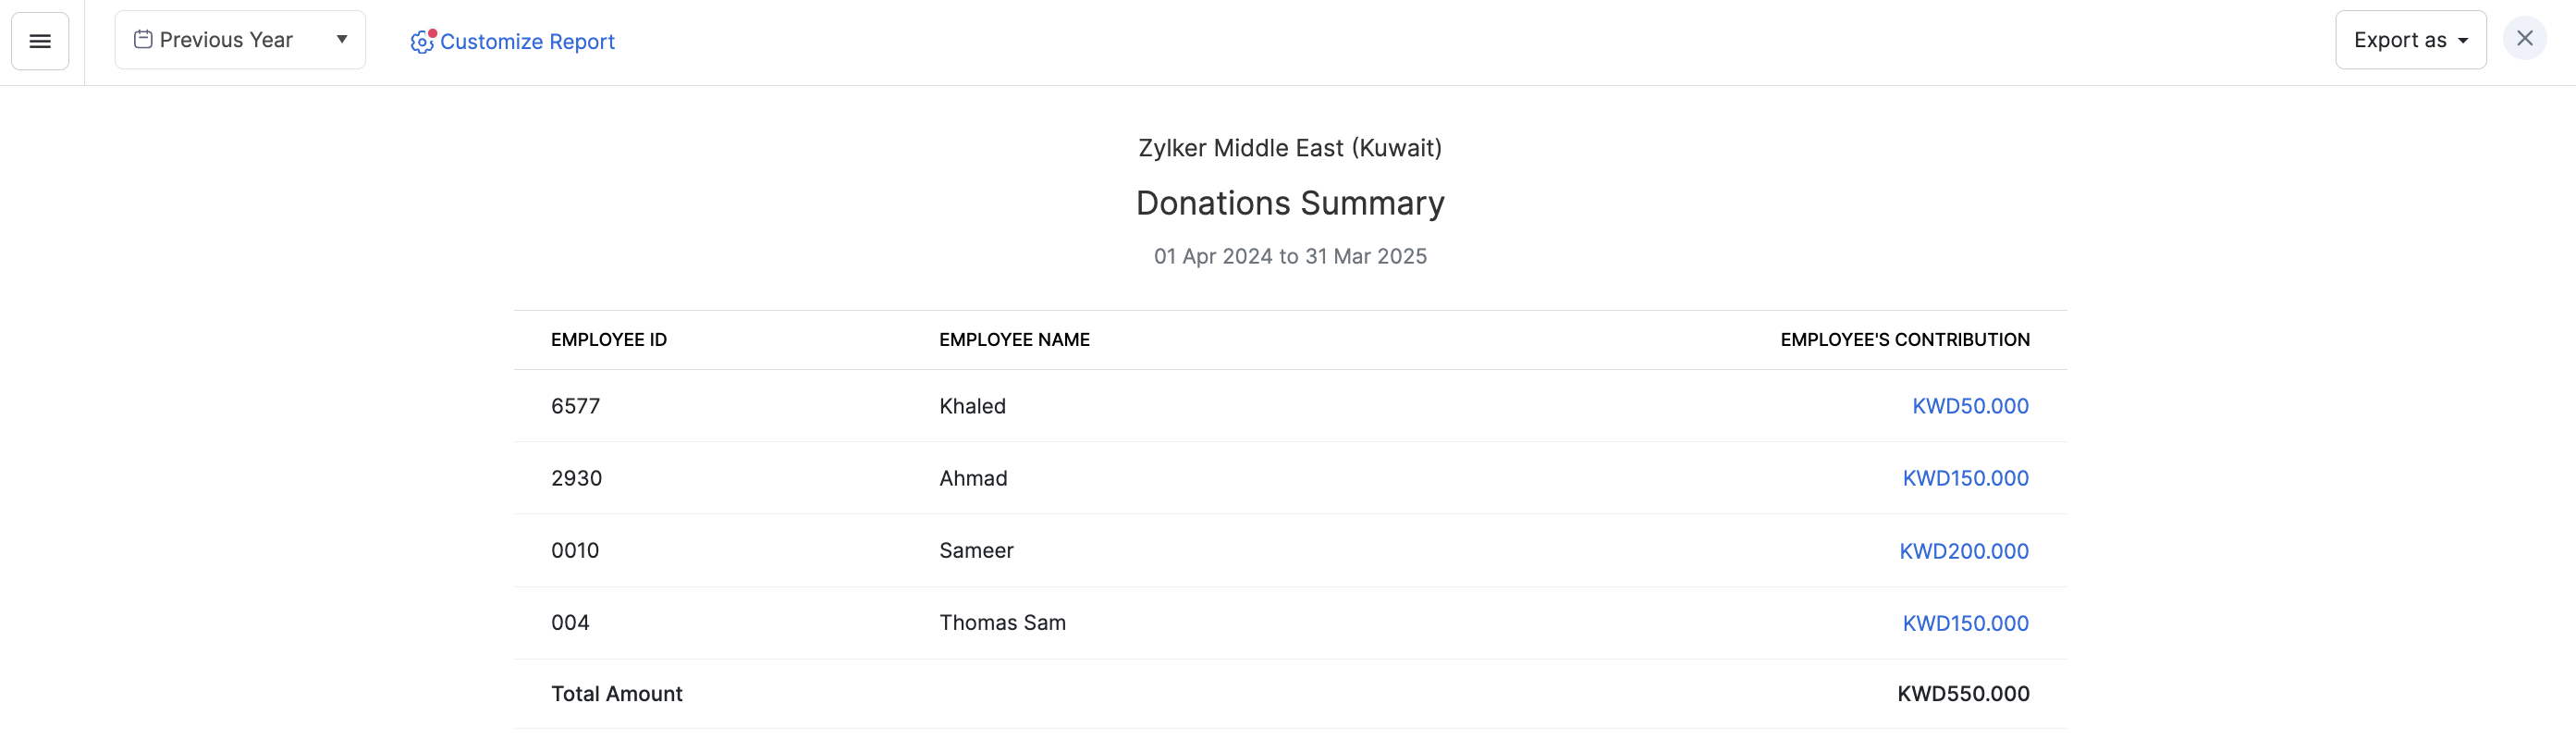Select Sameer's KWD200.000 contribution link
Image resolution: width=2576 pixels, height=740 pixels.
(x=1964, y=550)
